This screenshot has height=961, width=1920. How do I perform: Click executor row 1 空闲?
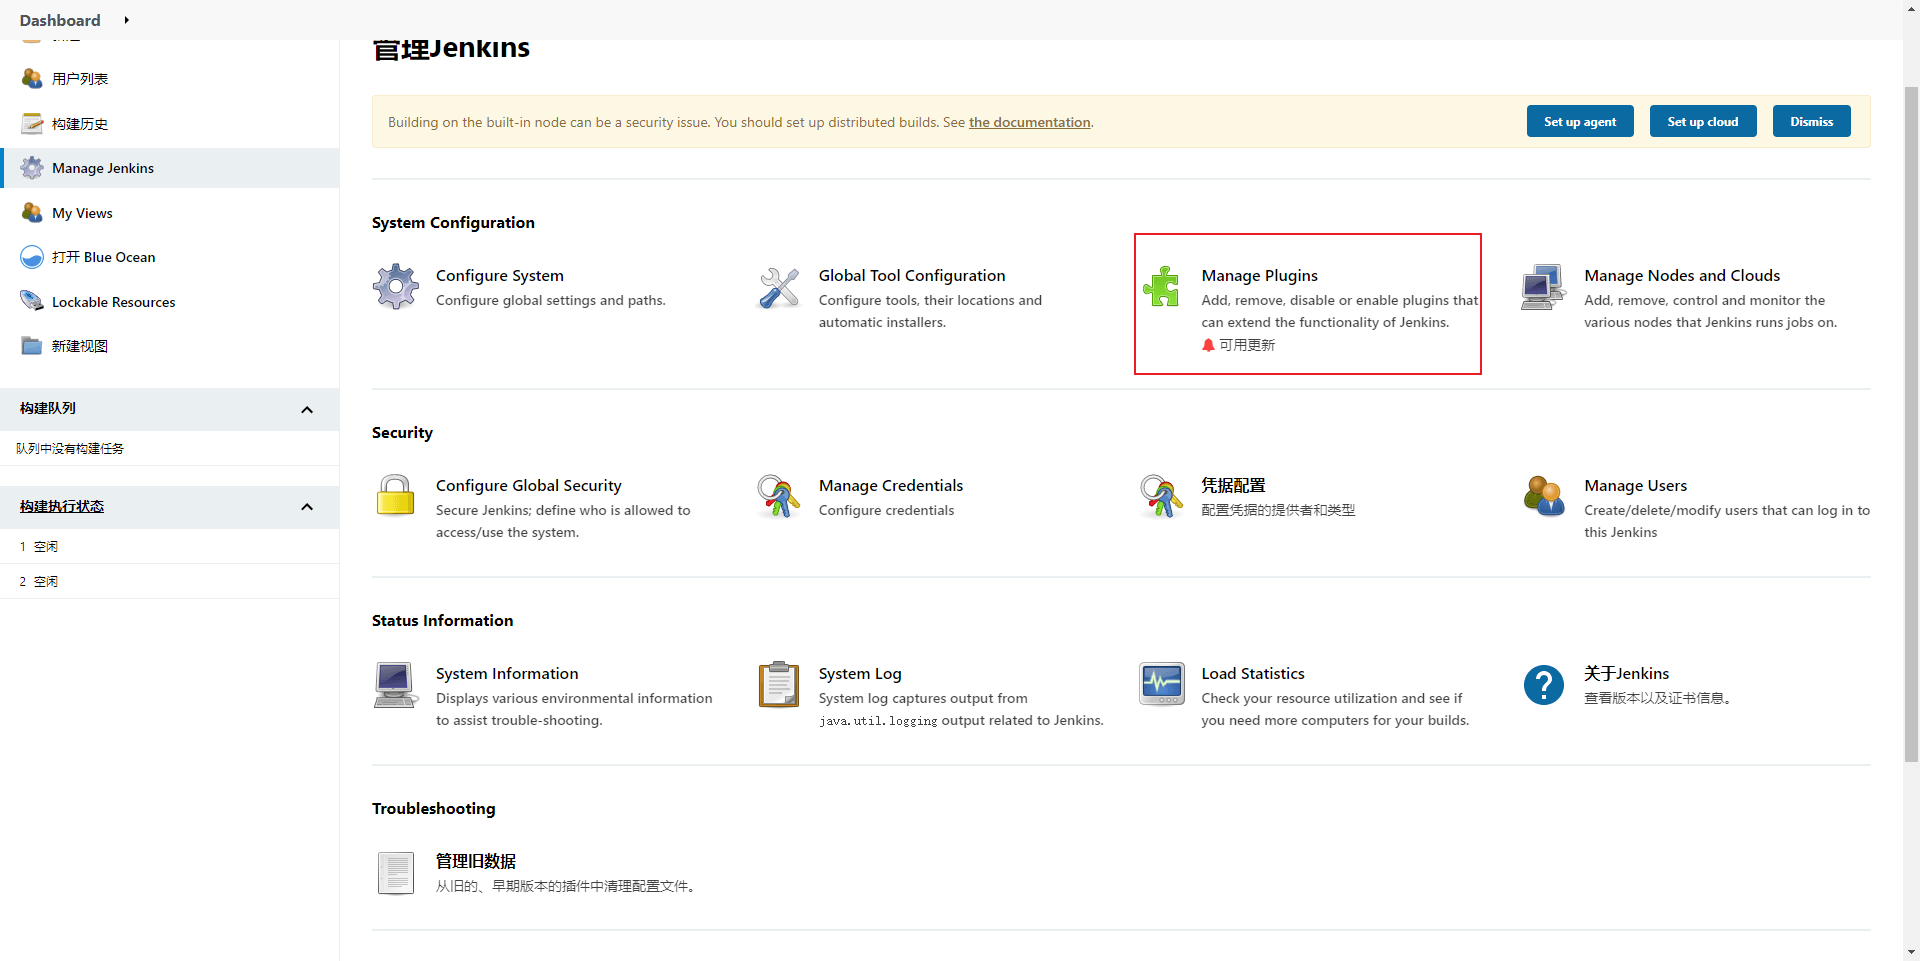[x=170, y=546]
